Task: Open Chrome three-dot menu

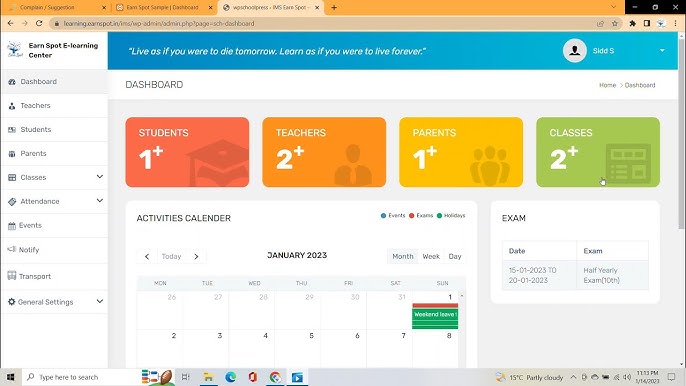Action: (x=676, y=24)
